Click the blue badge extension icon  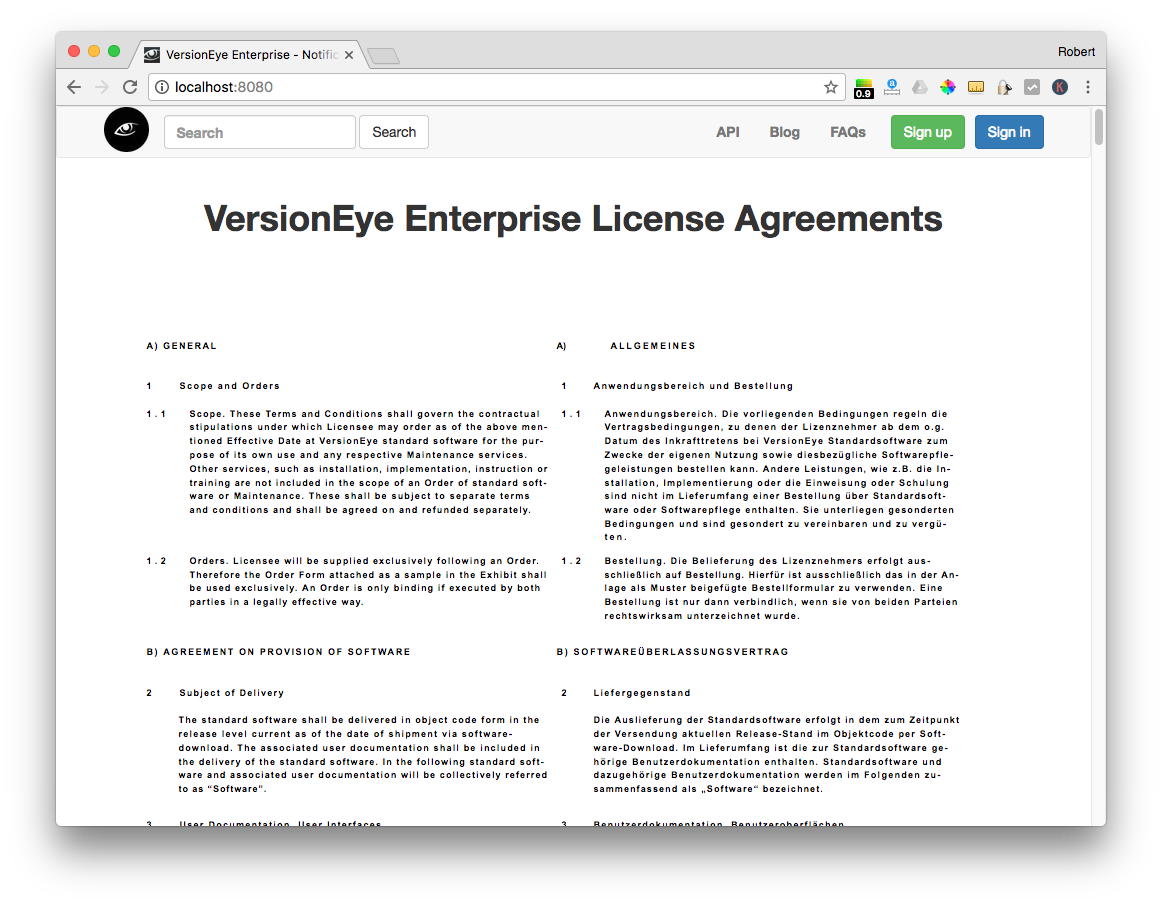pyautogui.click(x=892, y=87)
